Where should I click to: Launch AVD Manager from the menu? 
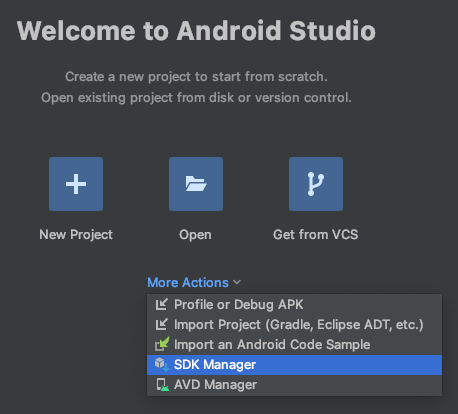294,385
